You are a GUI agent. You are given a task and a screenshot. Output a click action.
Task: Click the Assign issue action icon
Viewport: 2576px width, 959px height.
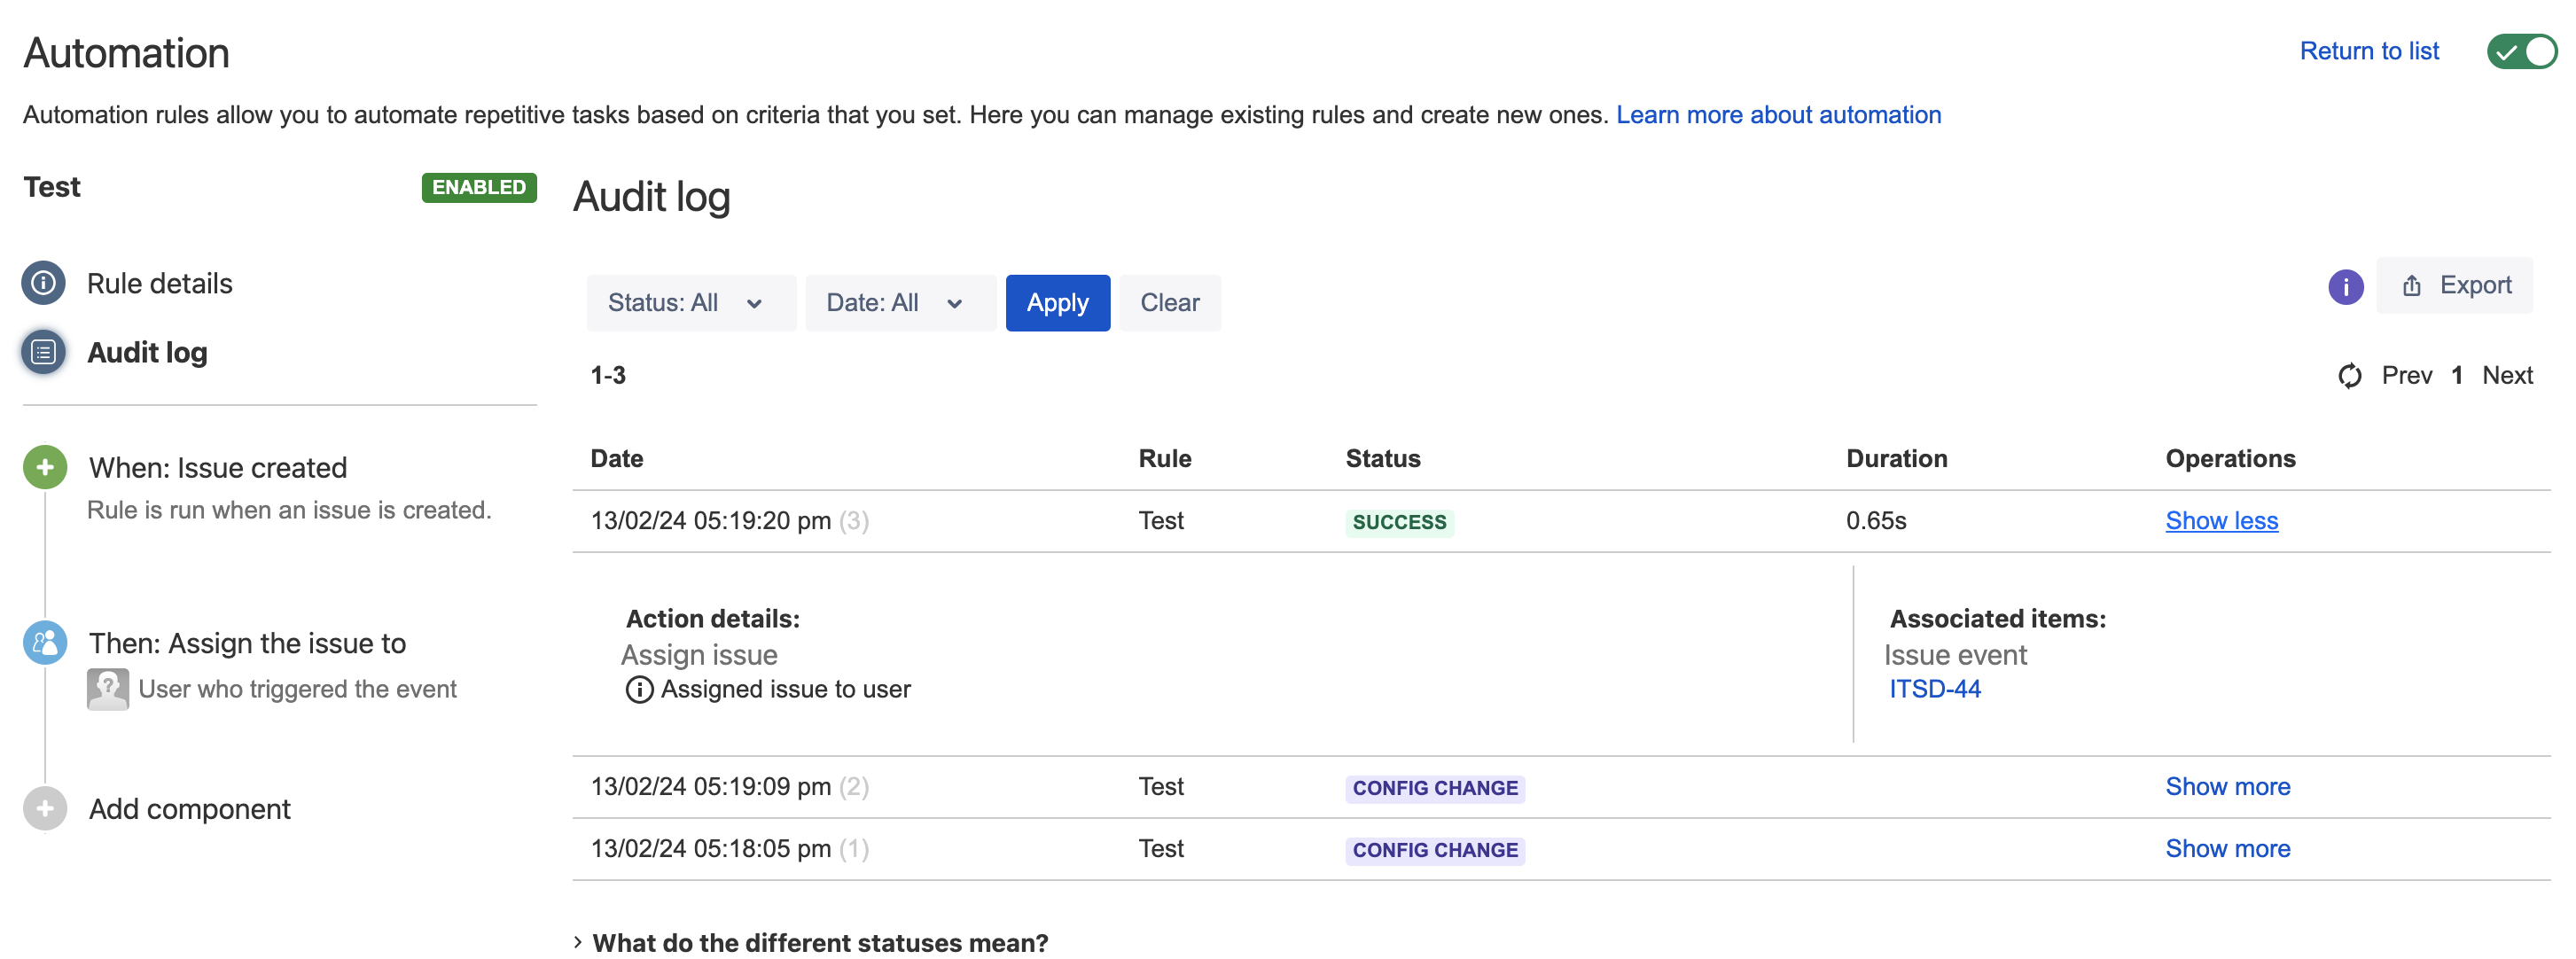[x=45, y=643]
